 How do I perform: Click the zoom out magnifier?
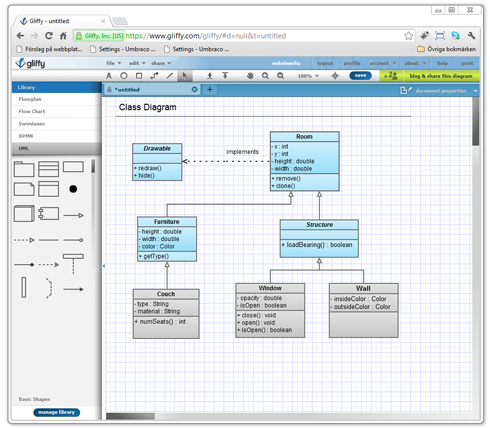(281, 76)
